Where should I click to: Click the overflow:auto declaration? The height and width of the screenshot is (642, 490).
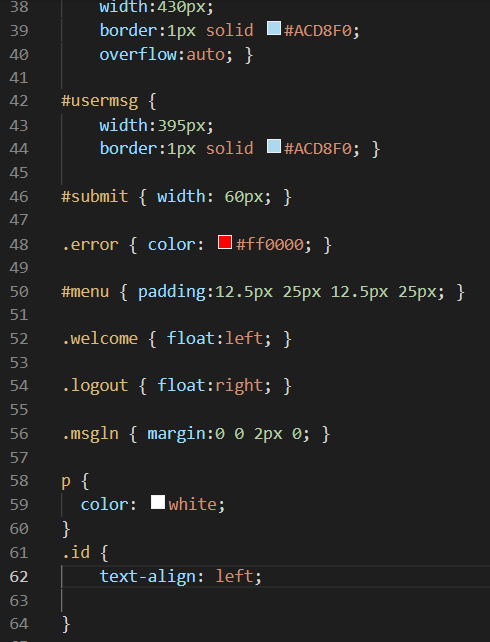(x=166, y=54)
